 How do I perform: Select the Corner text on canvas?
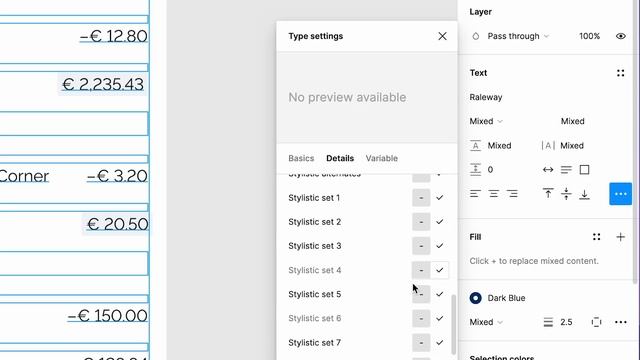tap(24, 176)
